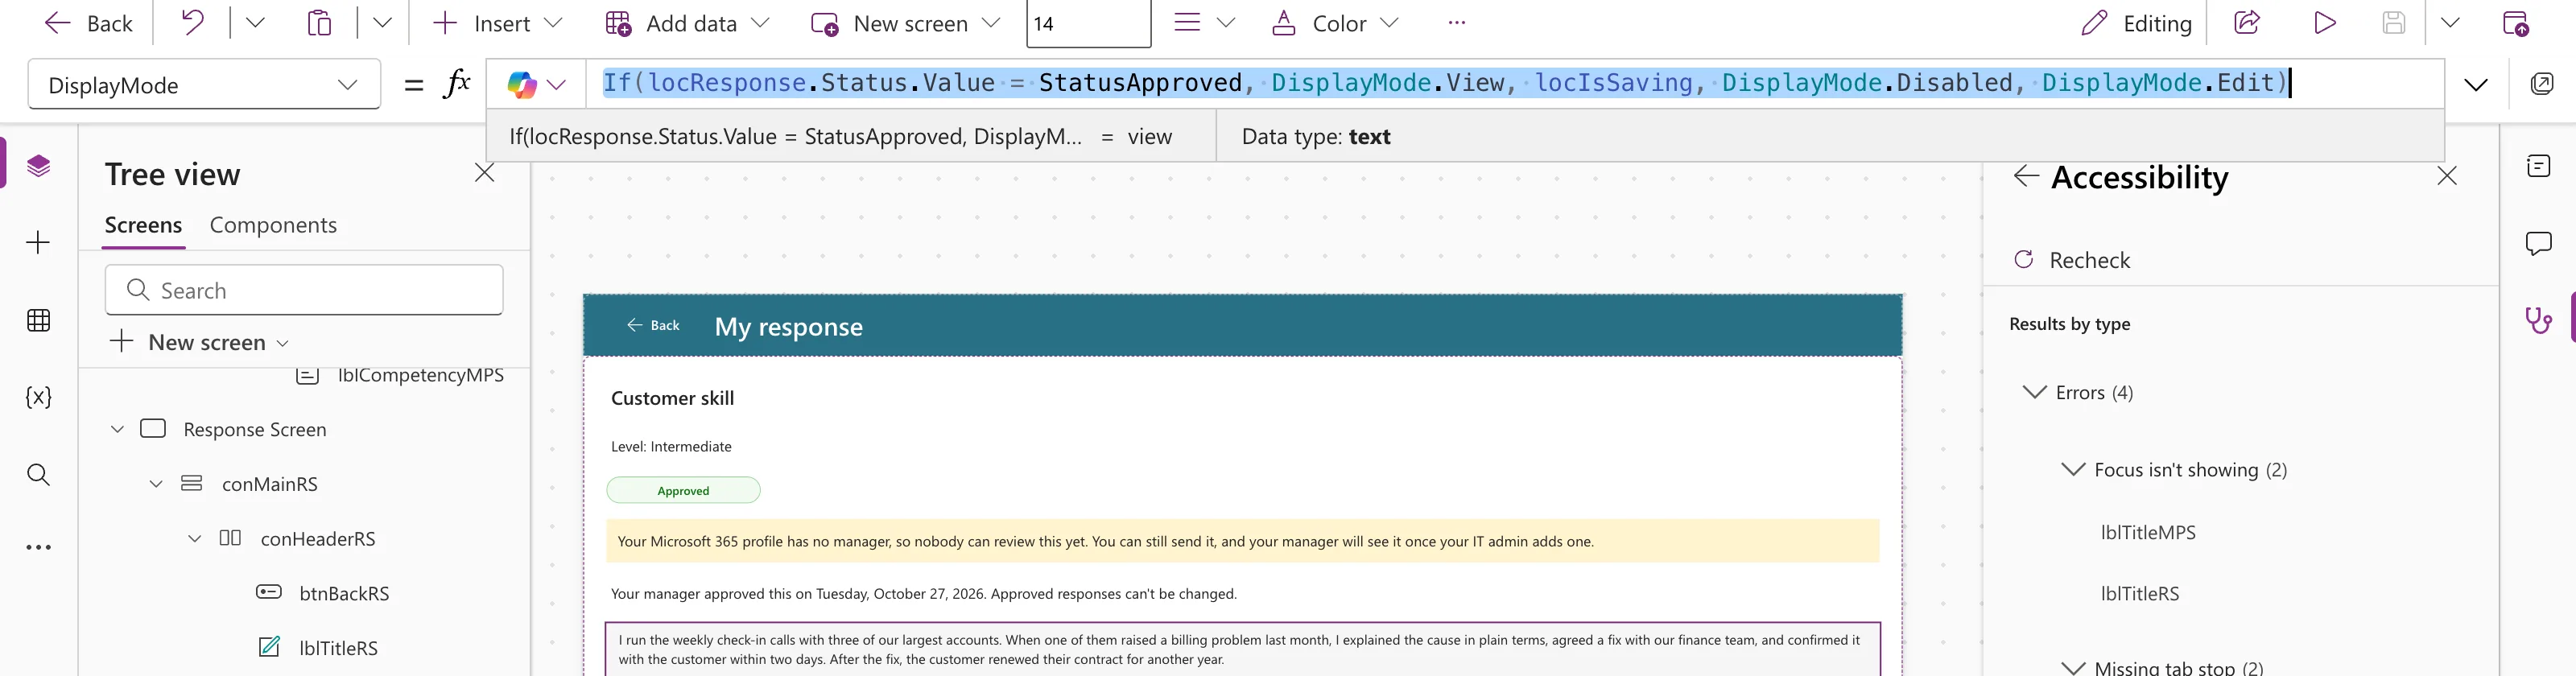
Task: Open the Insert menu
Action: pyautogui.click(x=497, y=23)
